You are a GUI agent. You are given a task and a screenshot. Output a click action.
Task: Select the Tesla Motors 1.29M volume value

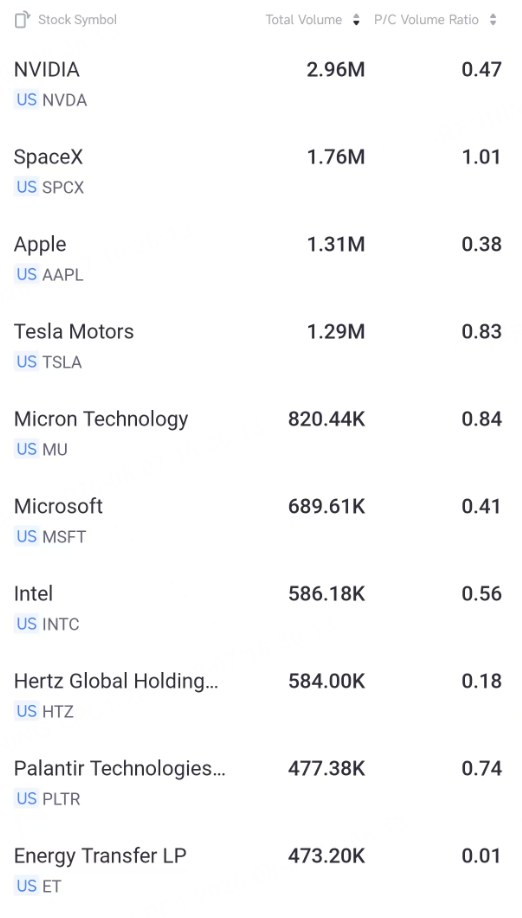tap(336, 331)
